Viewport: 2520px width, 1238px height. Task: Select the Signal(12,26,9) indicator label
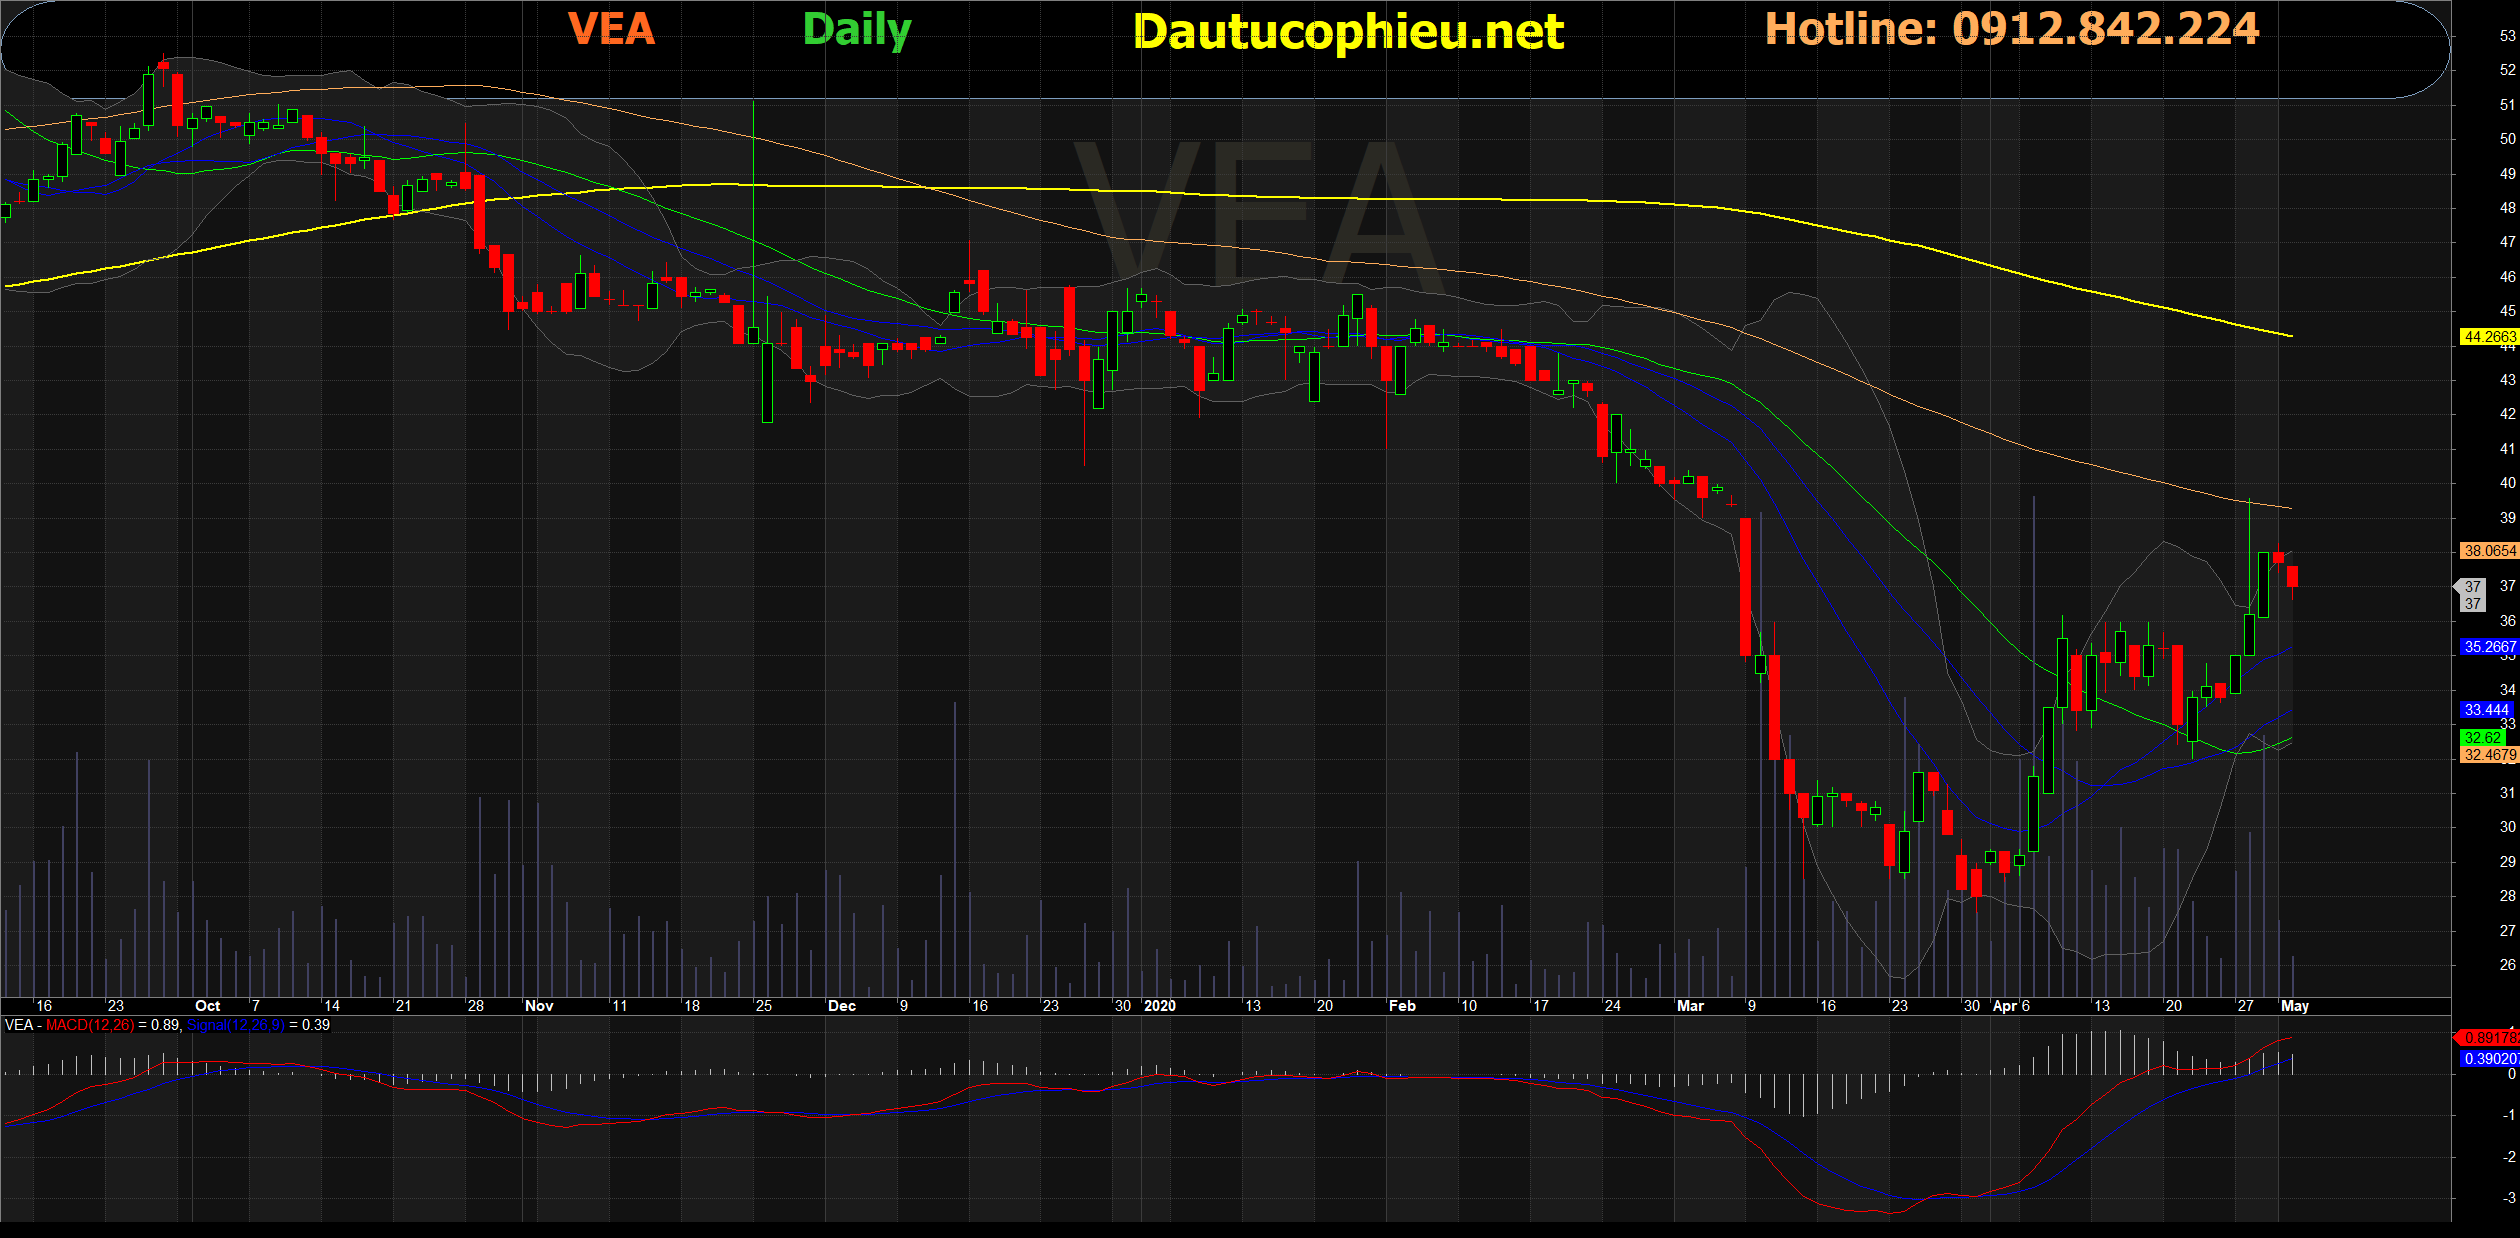[235, 1025]
